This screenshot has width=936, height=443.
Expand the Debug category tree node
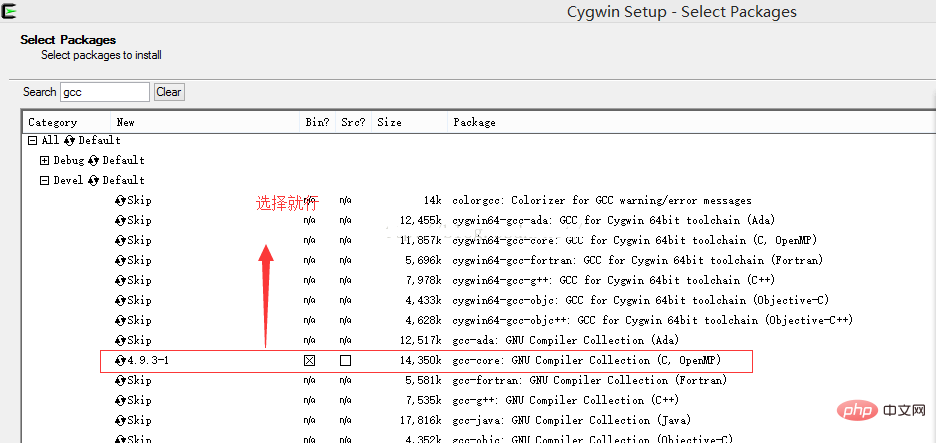(44, 161)
